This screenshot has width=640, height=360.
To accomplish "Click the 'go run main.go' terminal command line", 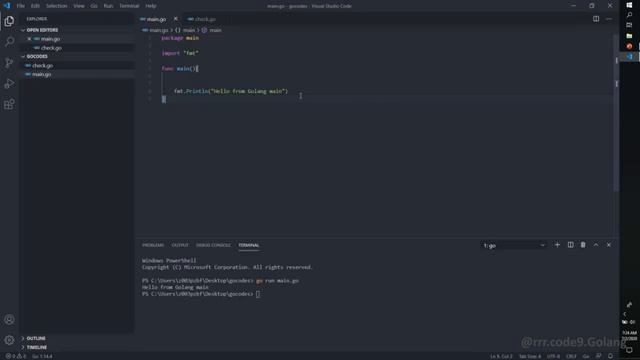I will [x=220, y=280].
